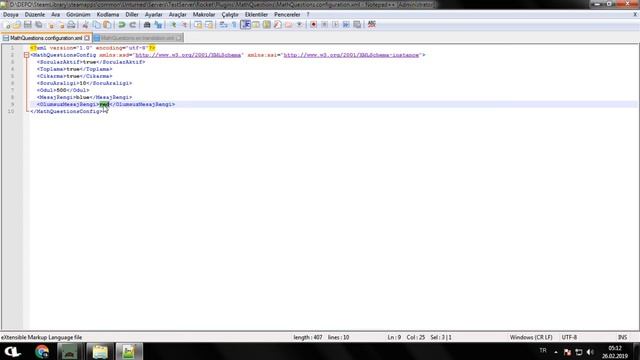Open the ? help menu
This screenshot has width=640, height=360.
[308, 14]
